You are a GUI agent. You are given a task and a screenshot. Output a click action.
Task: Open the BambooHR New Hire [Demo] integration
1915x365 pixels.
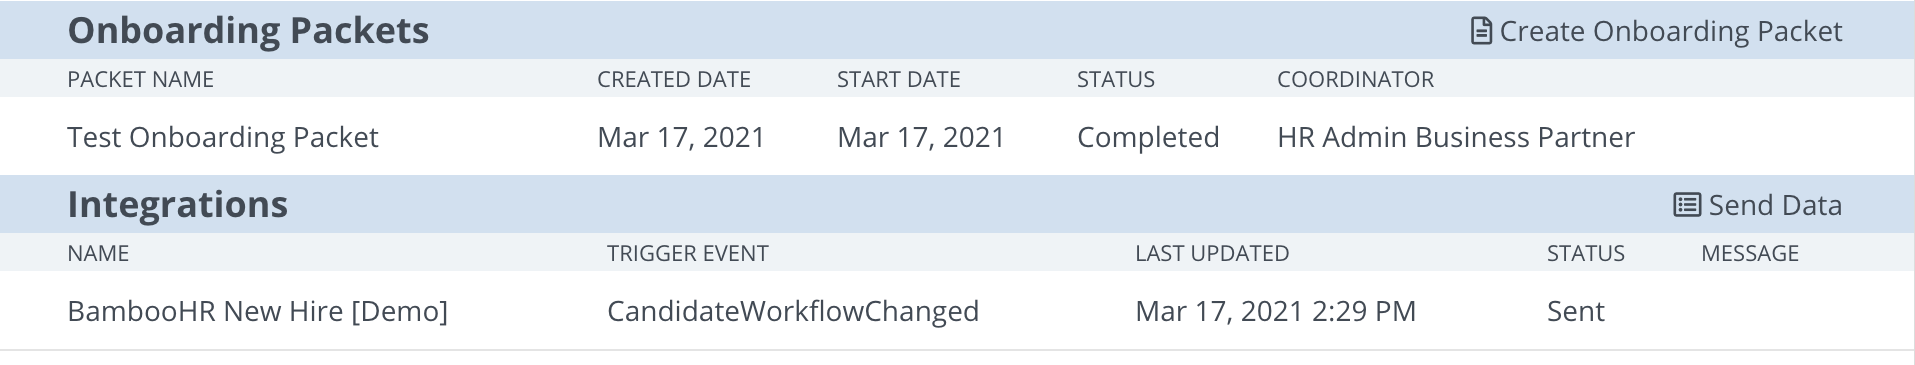click(x=257, y=311)
